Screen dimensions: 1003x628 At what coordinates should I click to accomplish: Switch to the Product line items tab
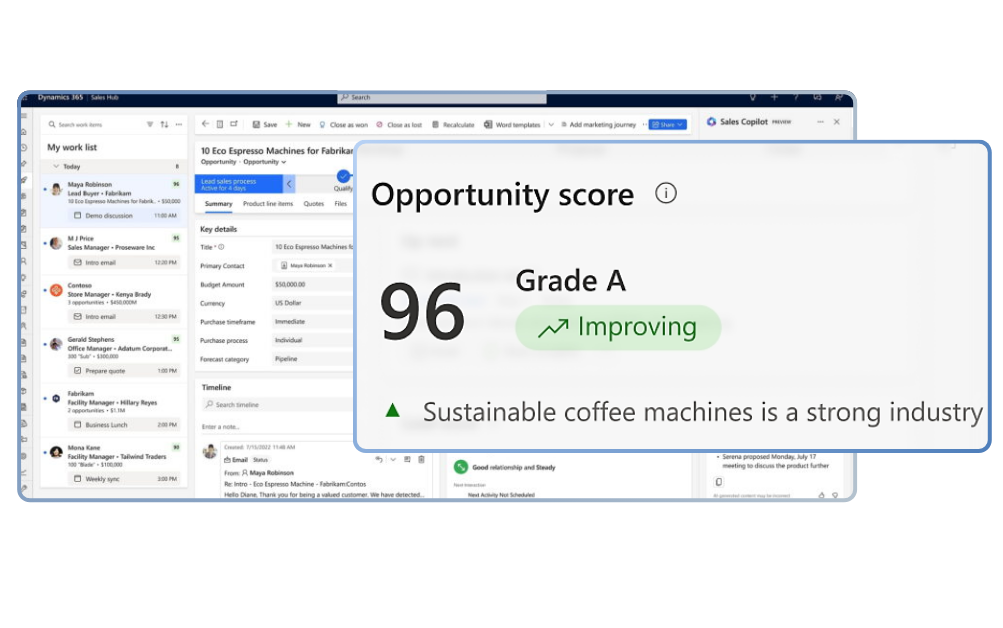click(x=268, y=204)
